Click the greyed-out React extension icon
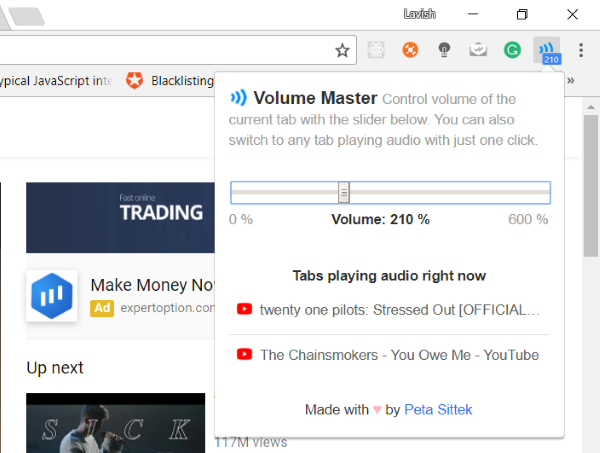This screenshot has height=453, width=600. [x=376, y=50]
